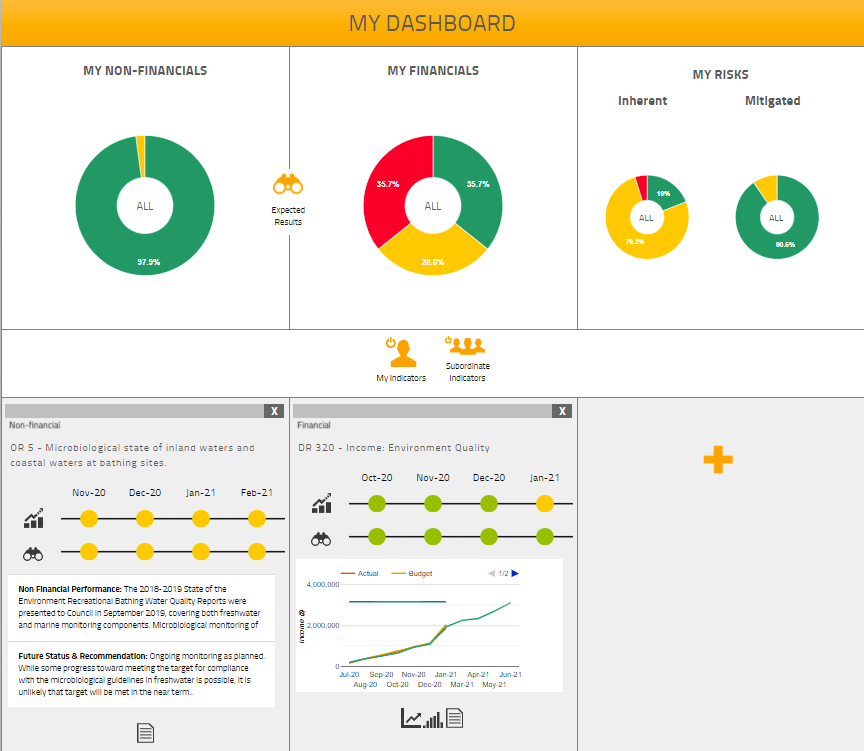Toggle Budget series in chart legend
The image size is (864, 751).
(x=412, y=574)
